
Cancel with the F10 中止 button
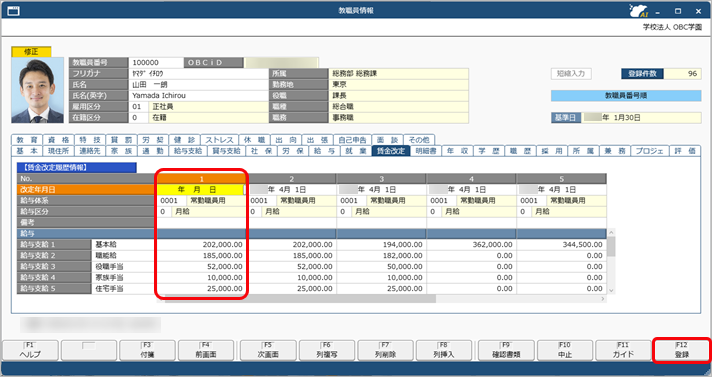coord(564,350)
